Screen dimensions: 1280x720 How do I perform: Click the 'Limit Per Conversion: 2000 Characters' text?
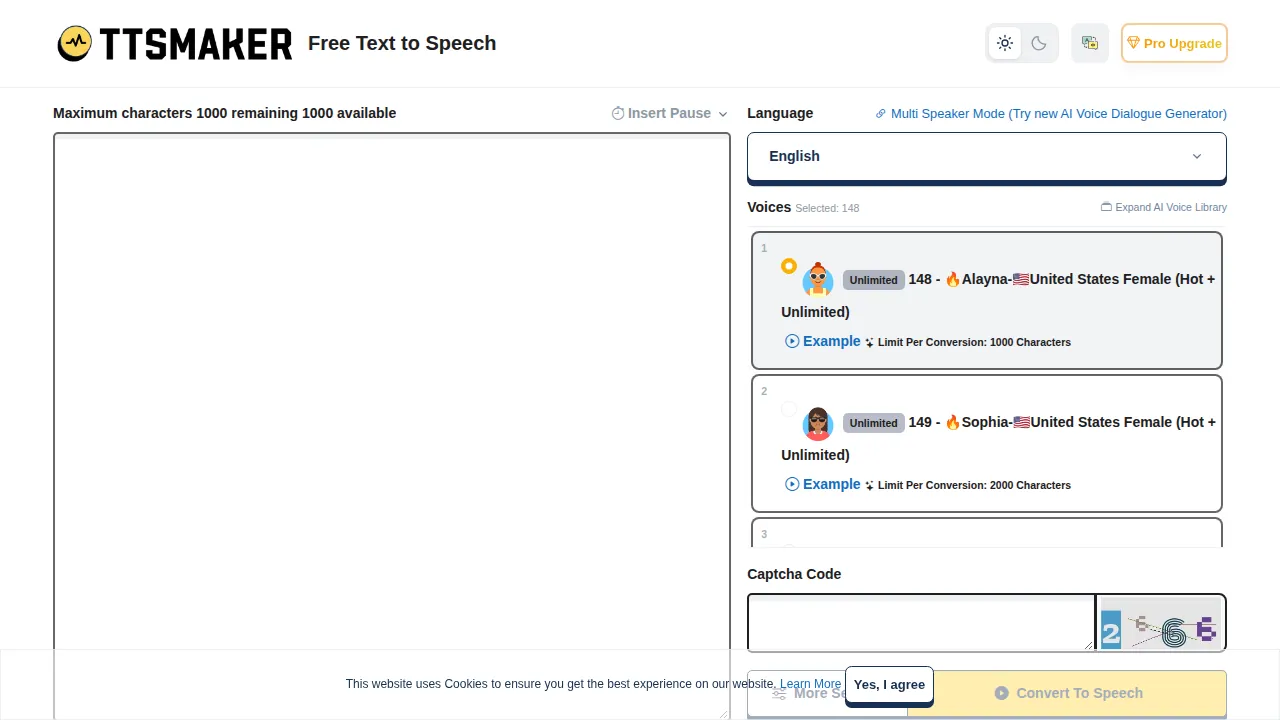tap(974, 485)
